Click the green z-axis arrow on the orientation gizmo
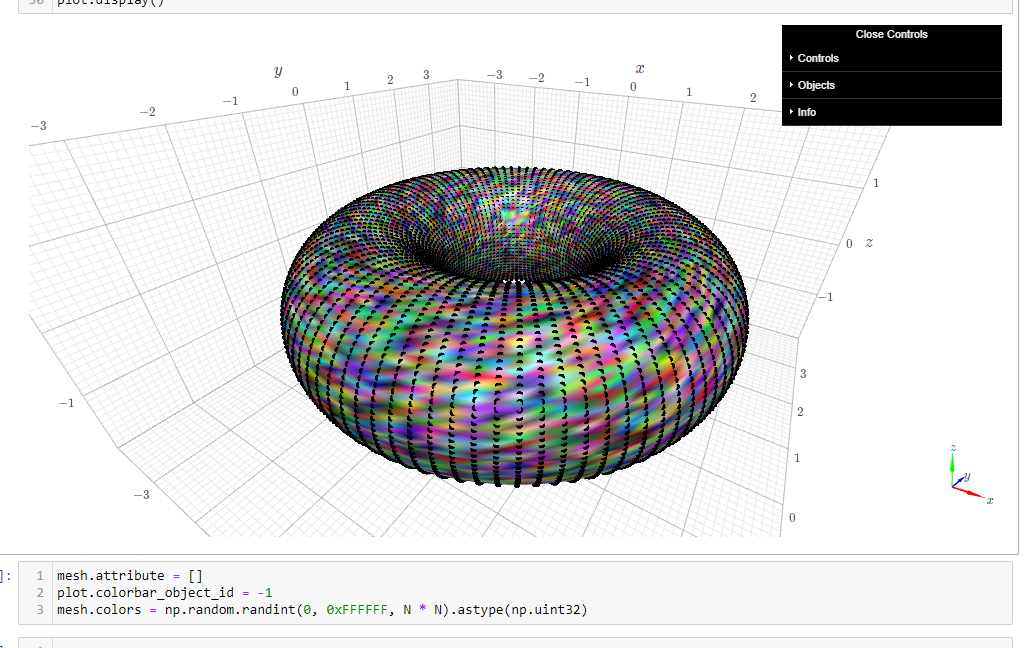 pos(952,463)
